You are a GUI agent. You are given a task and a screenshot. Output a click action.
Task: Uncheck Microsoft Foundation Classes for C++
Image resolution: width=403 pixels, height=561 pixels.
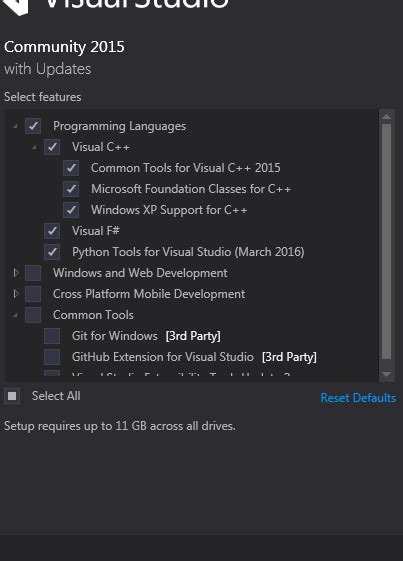click(71, 189)
